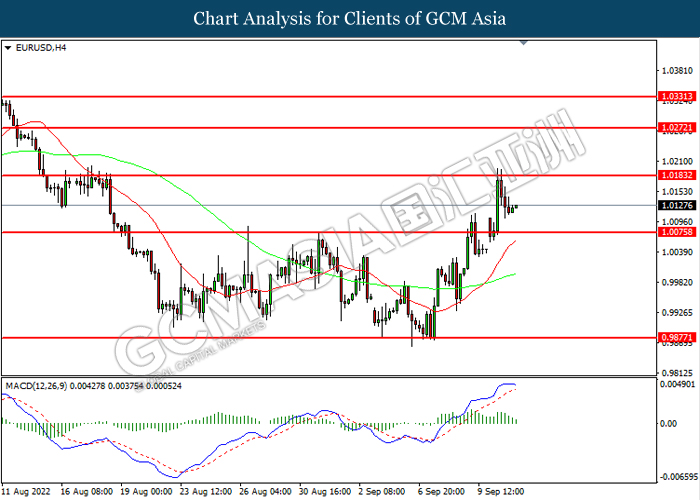Click the EURUSD,H4 chart label
Image resolution: width=700 pixels, height=500 pixels.
pyautogui.click(x=41, y=48)
